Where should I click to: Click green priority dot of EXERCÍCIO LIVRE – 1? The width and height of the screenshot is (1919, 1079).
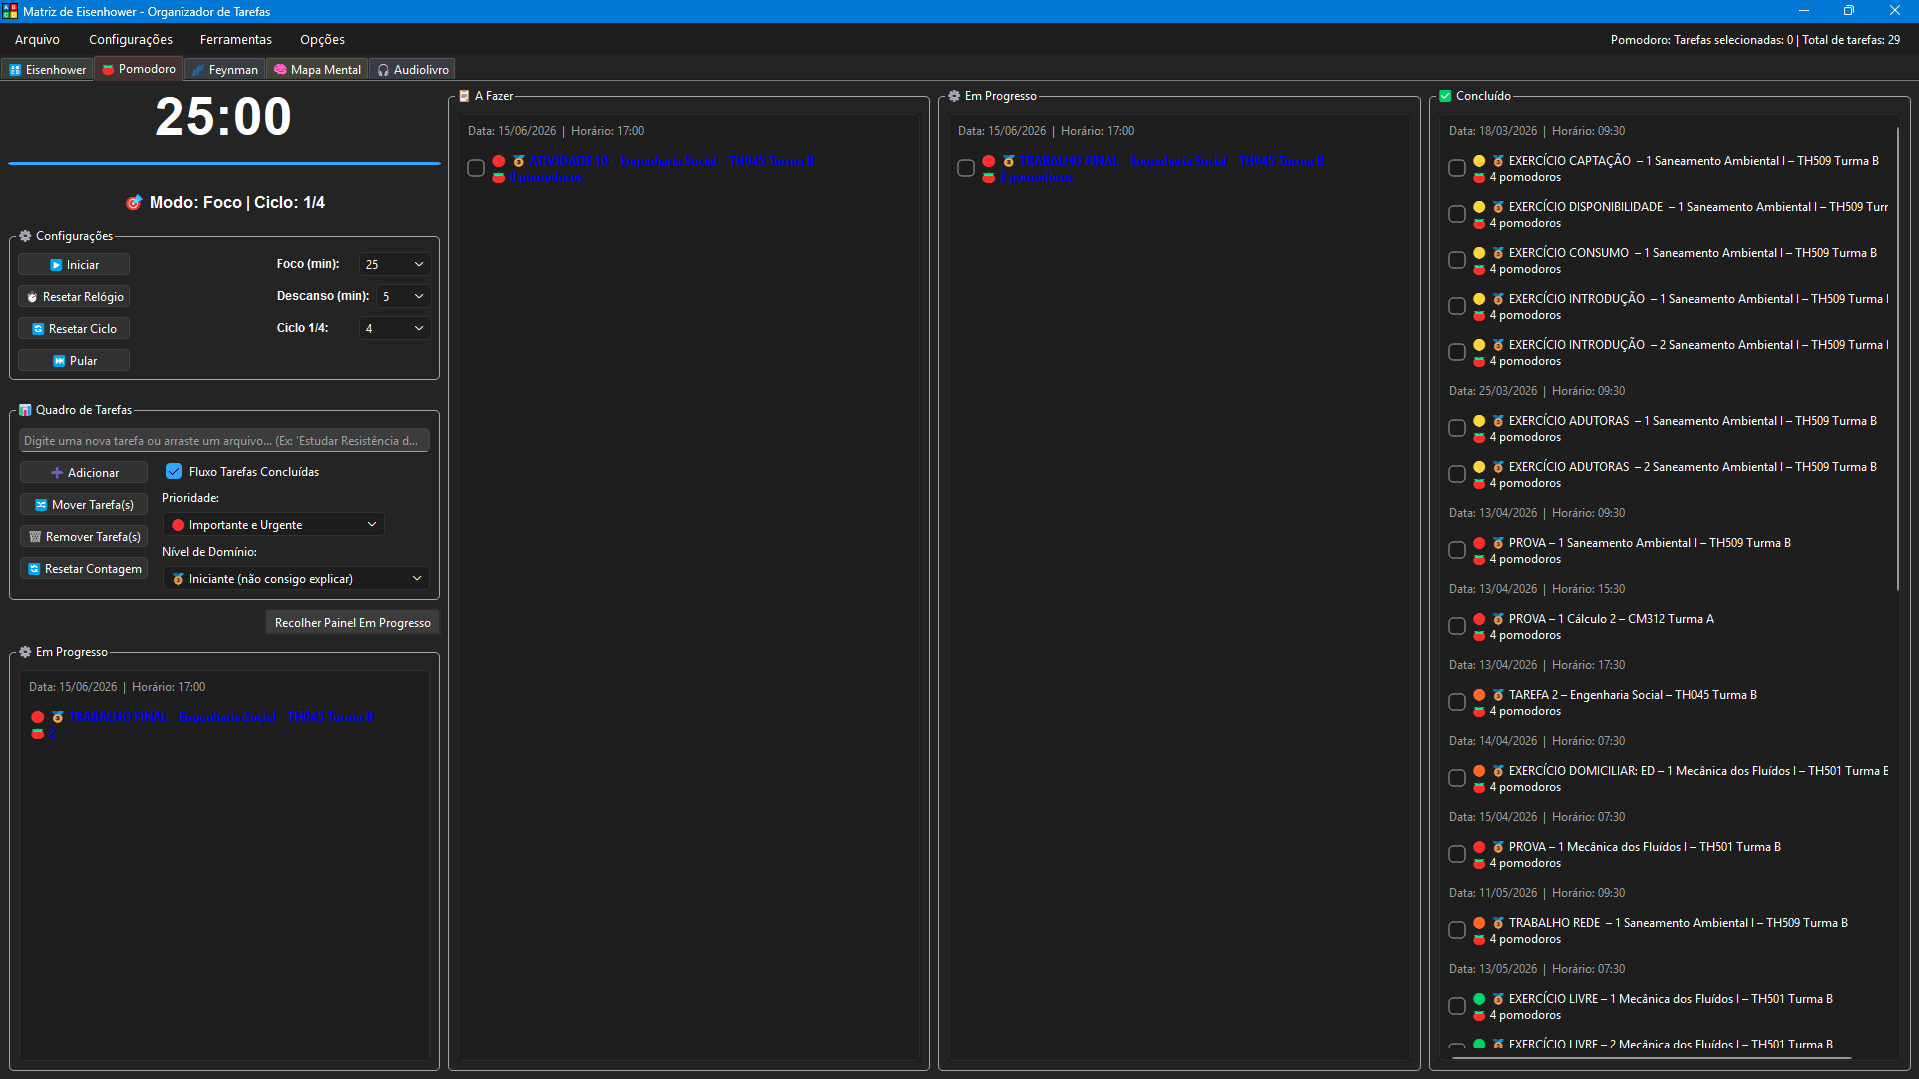(x=1479, y=999)
